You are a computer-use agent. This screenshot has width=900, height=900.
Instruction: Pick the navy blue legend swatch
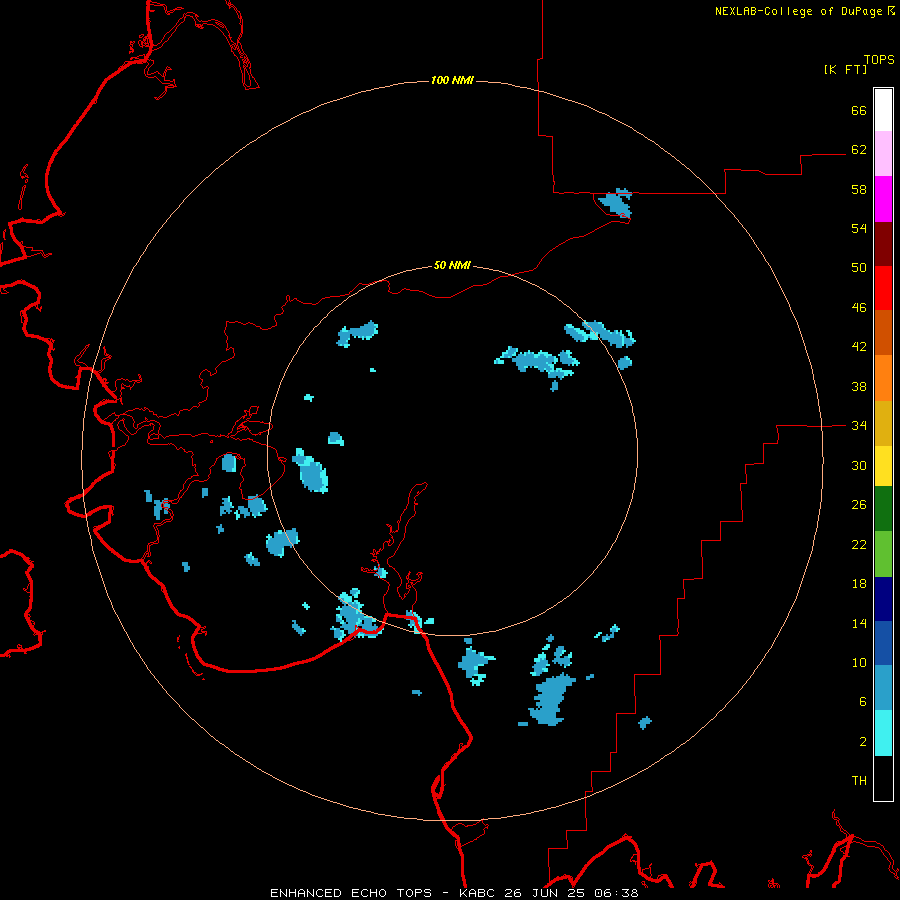[x=883, y=599]
